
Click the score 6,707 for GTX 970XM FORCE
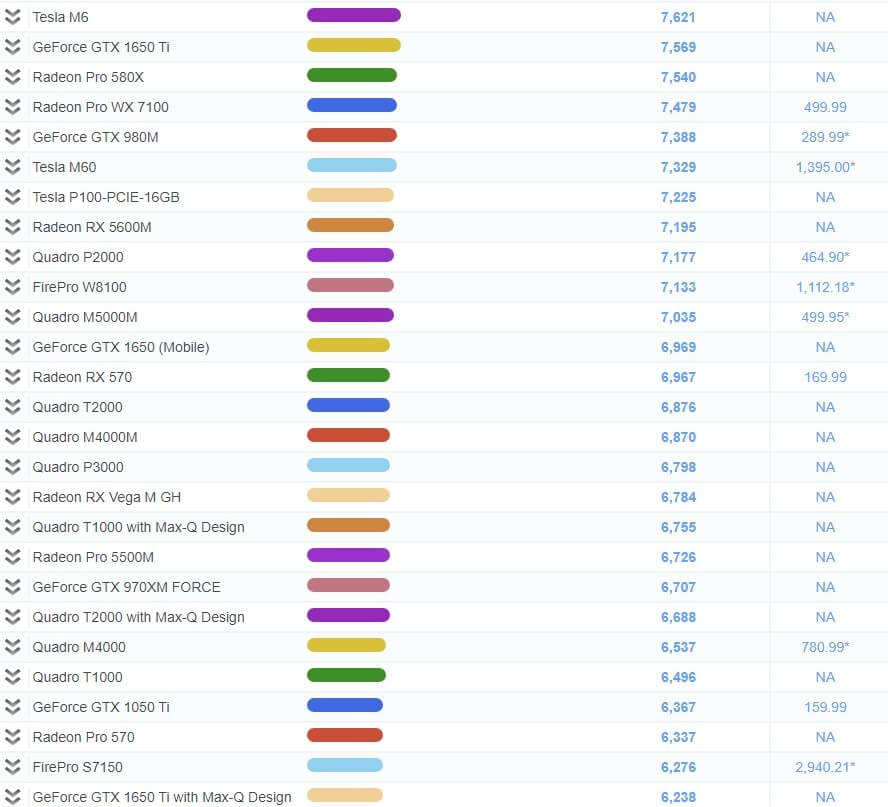coord(678,588)
